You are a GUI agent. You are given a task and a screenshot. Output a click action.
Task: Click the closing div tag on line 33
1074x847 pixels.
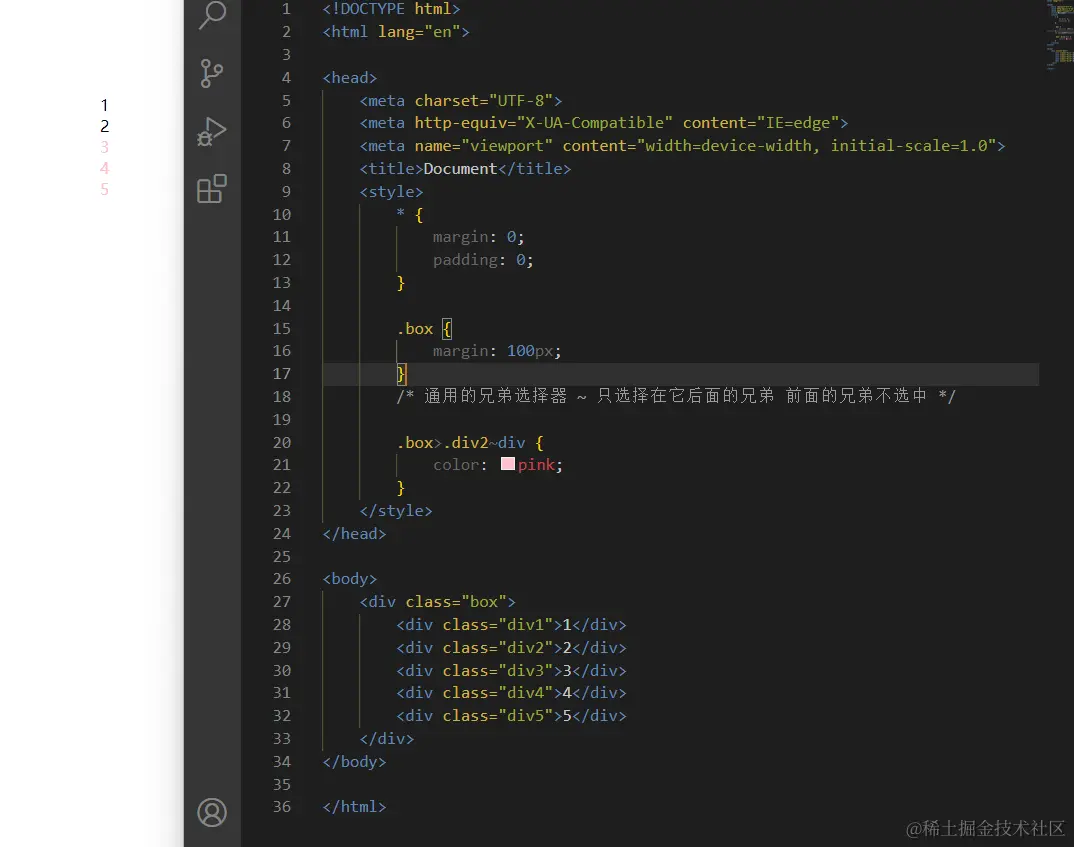pyautogui.click(x=386, y=739)
